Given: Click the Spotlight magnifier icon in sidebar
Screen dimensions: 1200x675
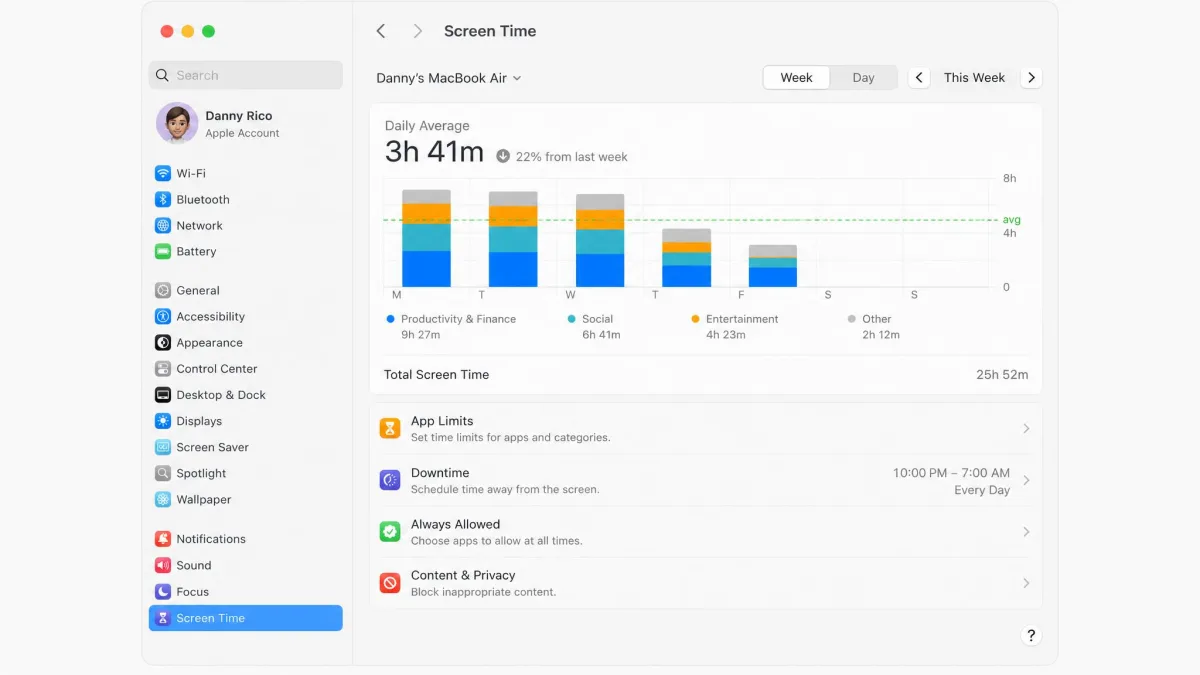Looking at the screenshot, I should 163,473.
